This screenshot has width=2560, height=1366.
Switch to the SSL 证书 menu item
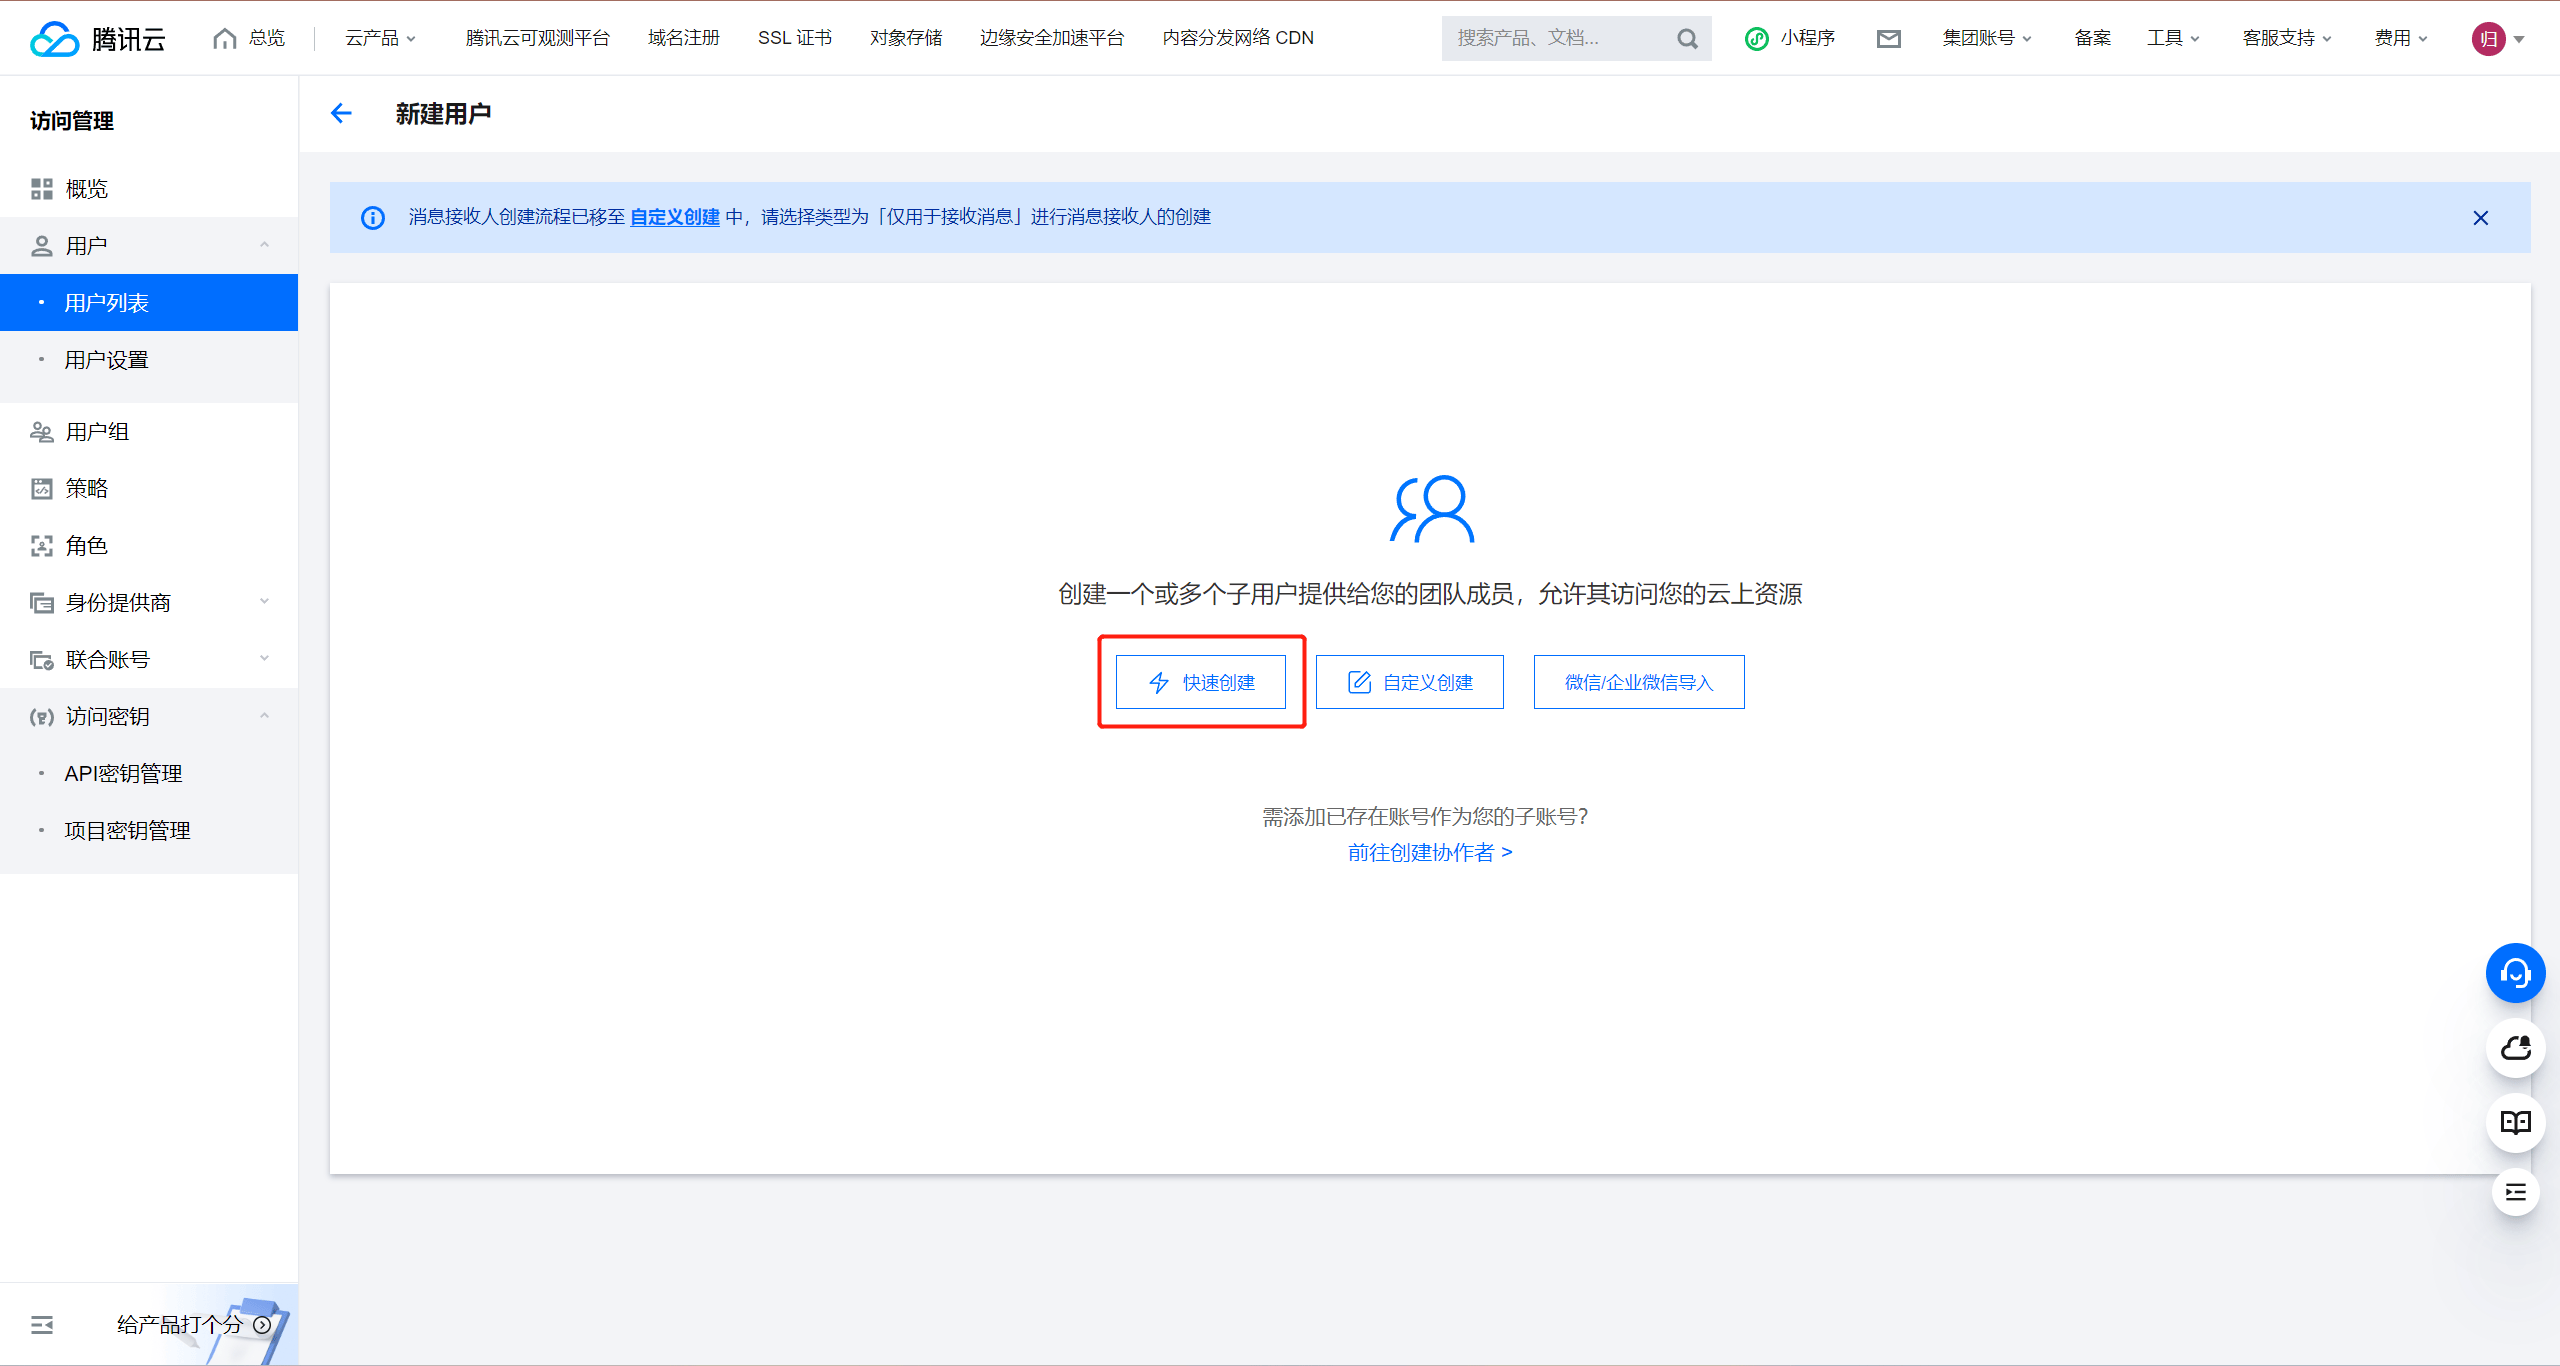pyautogui.click(x=795, y=38)
